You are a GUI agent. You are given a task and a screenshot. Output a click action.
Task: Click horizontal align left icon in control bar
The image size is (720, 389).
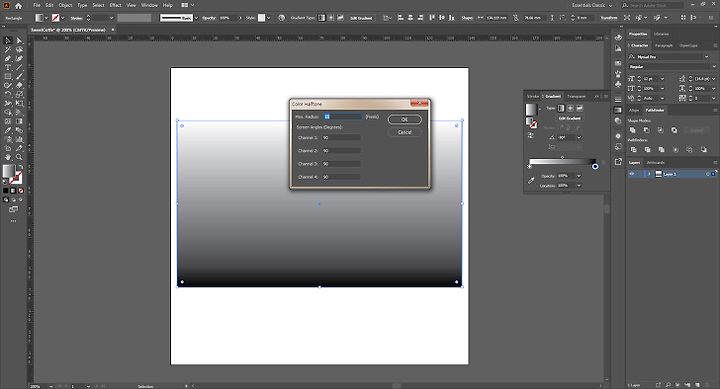pyautogui.click(x=400, y=18)
